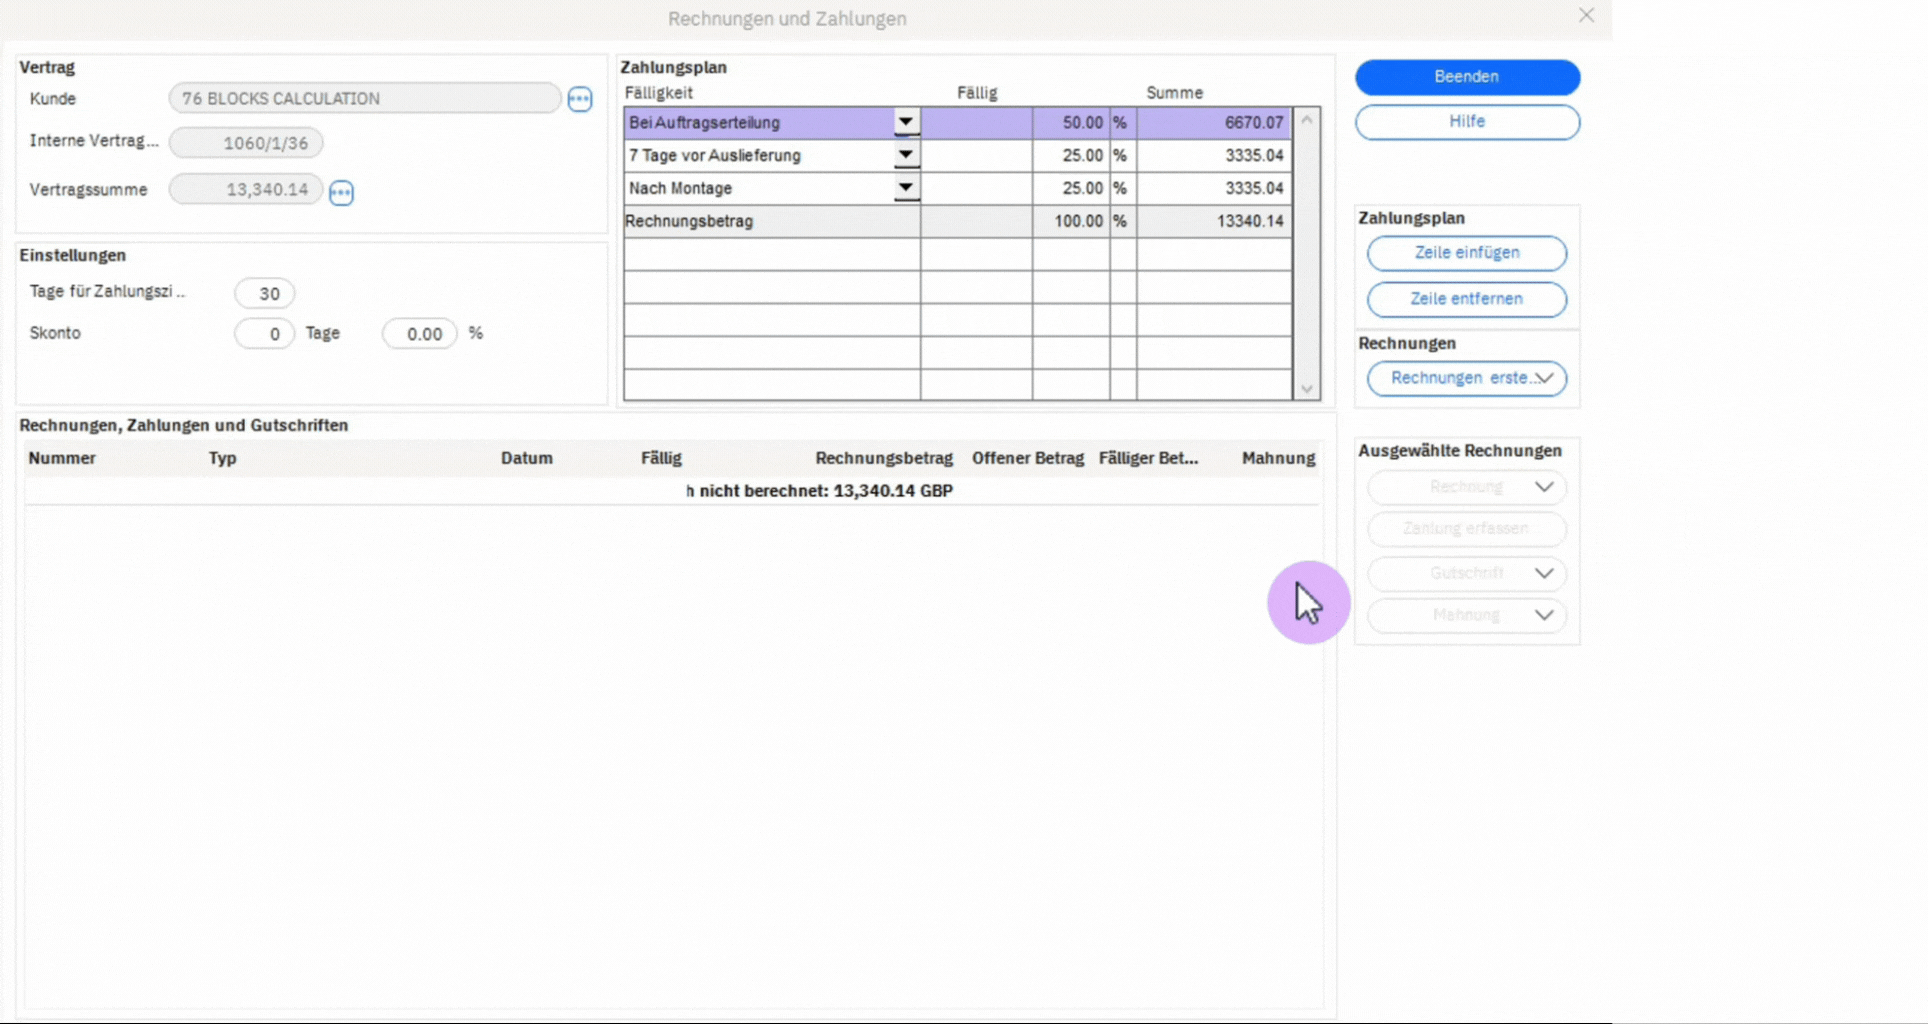Select the 50.00 percent cell
Image resolution: width=1928 pixels, height=1024 pixels.
point(1070,123)
